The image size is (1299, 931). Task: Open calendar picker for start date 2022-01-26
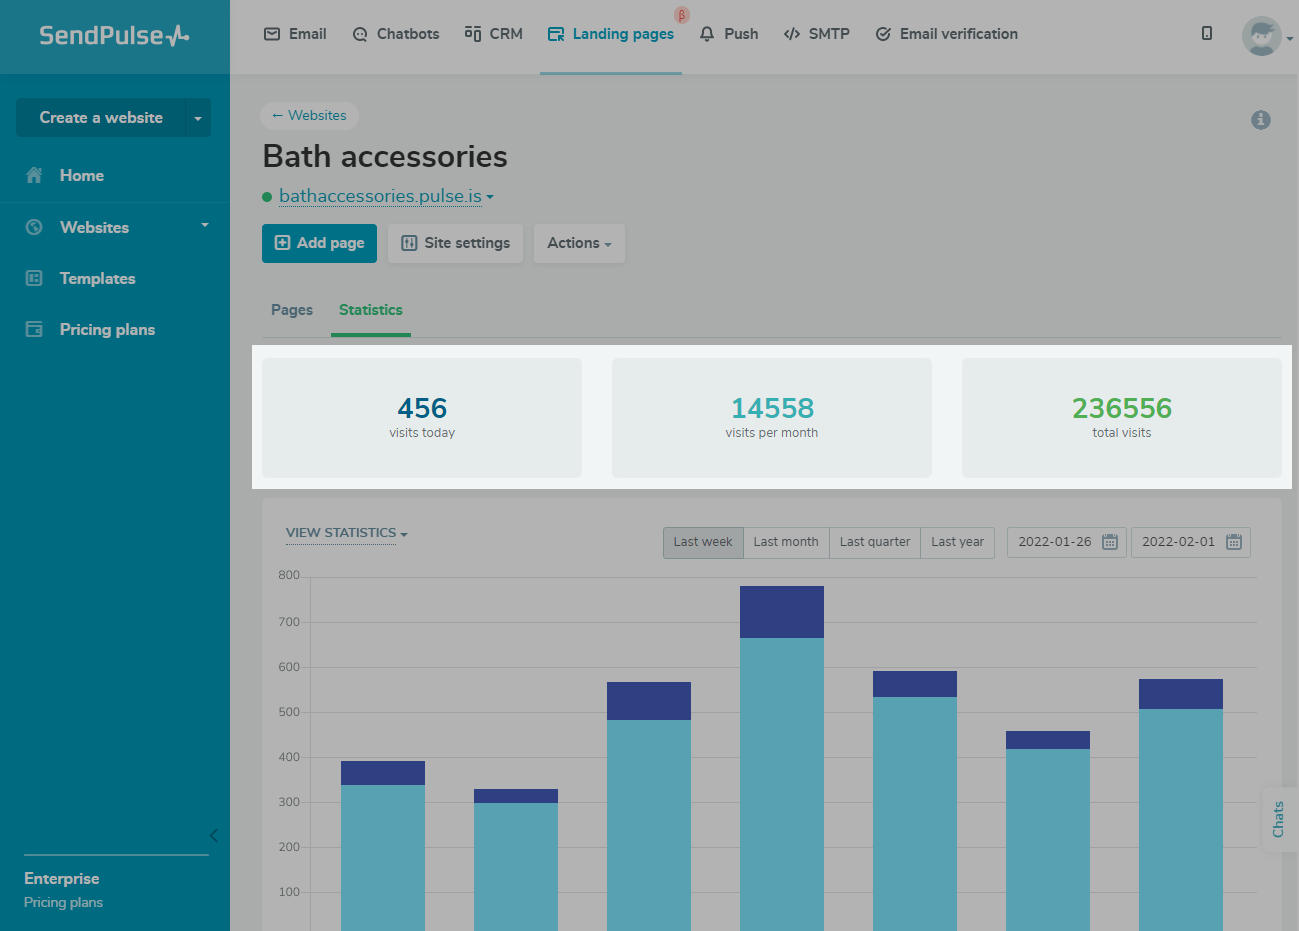1109,542
